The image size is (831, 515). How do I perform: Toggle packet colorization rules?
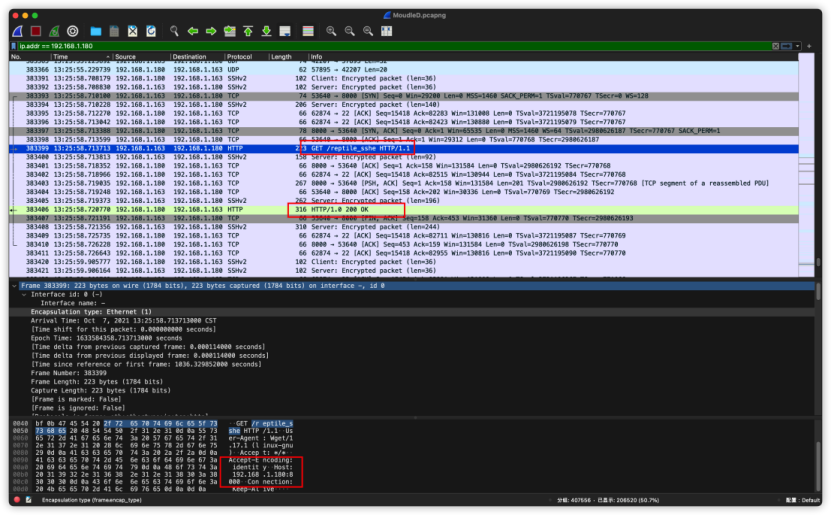tap(308, 31)
